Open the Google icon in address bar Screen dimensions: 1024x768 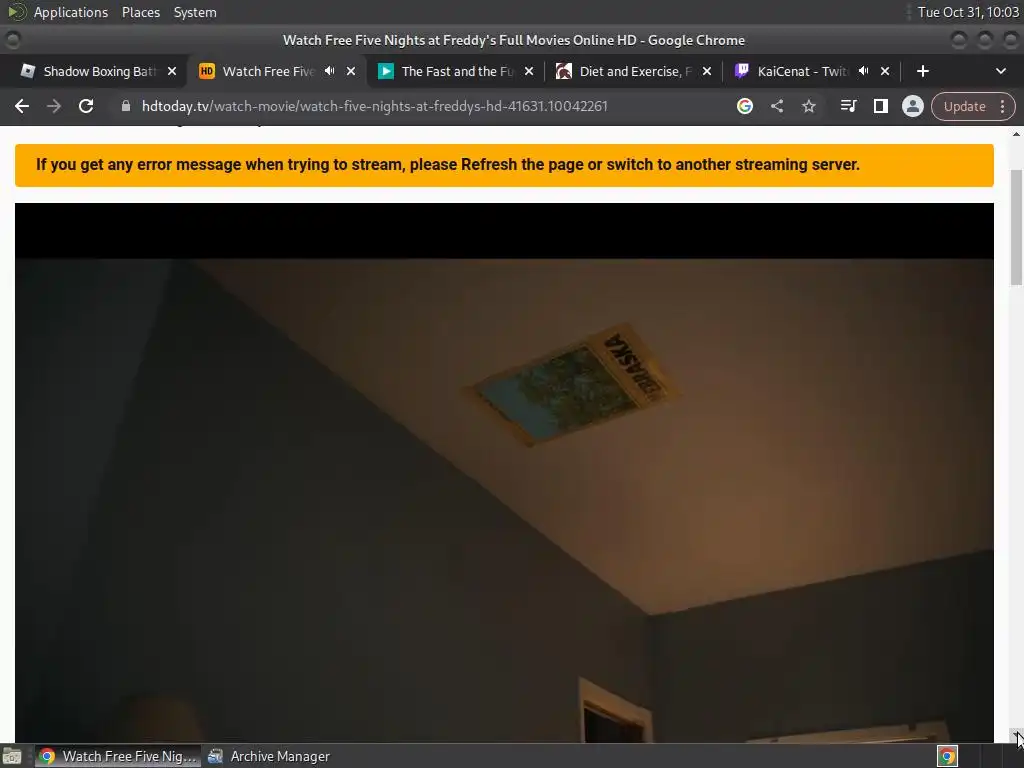click(744, 106)
